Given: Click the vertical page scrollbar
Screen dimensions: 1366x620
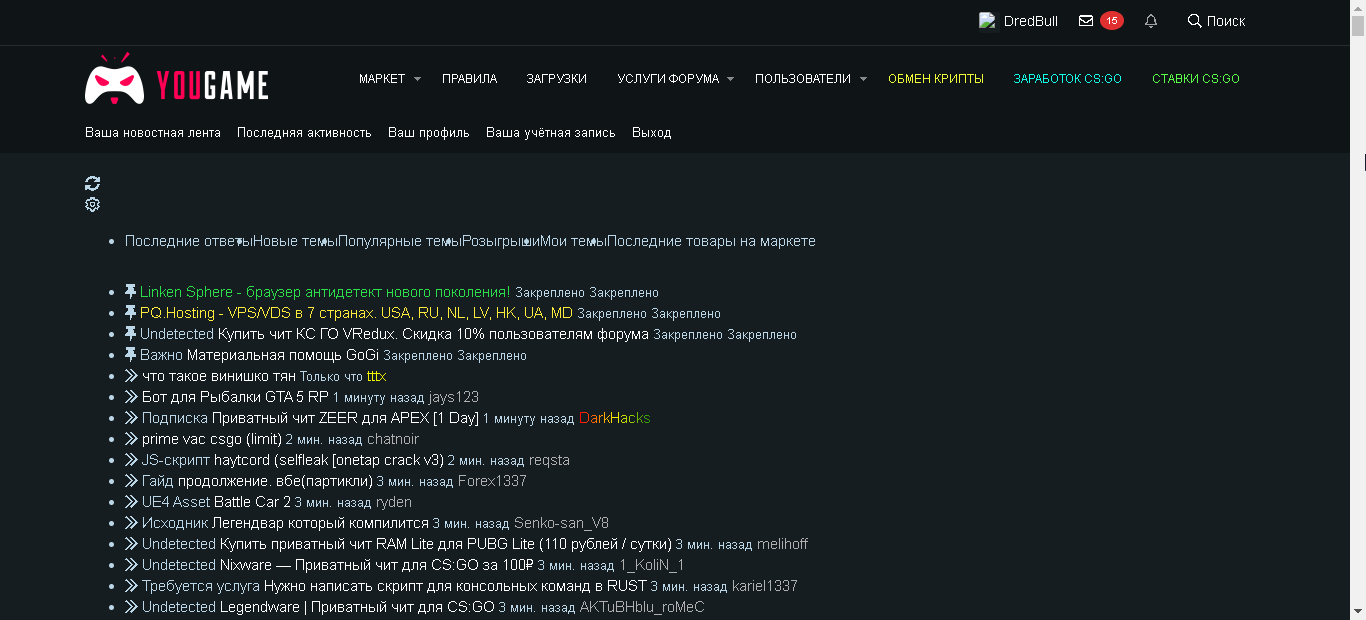Looking at the screenshot, I should point(1357,300).
